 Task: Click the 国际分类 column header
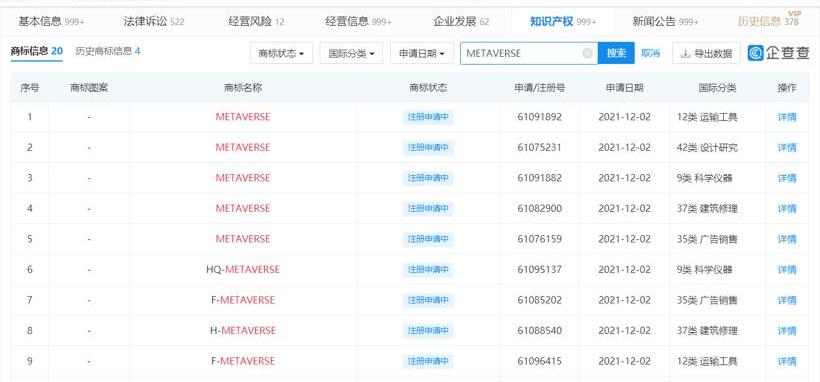click(x=717, y=88)
